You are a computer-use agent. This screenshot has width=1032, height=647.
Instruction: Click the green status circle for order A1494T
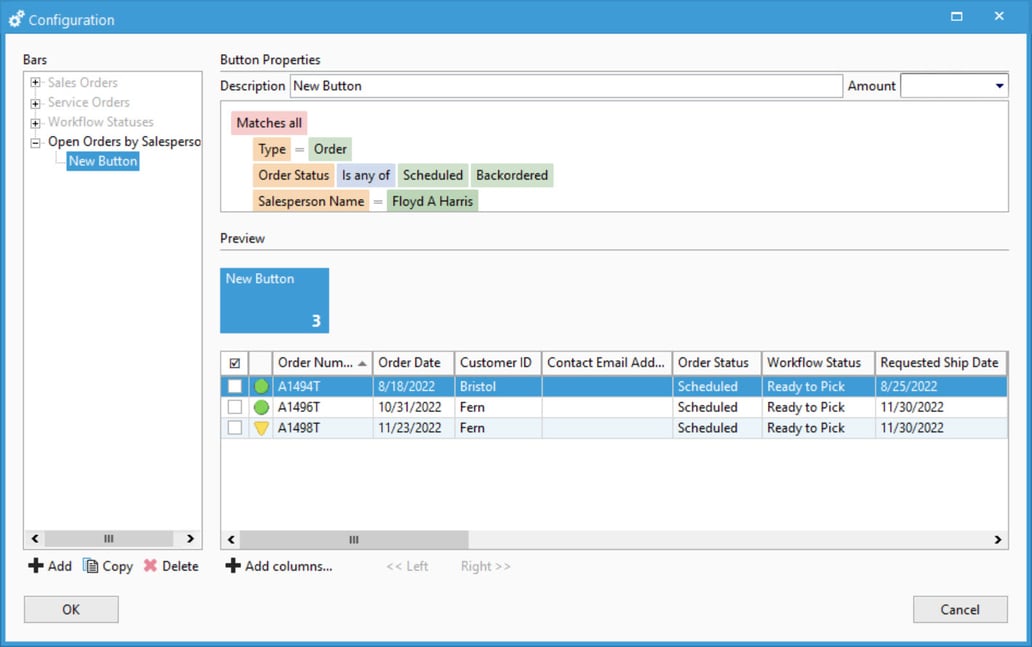tap(259, 386)
